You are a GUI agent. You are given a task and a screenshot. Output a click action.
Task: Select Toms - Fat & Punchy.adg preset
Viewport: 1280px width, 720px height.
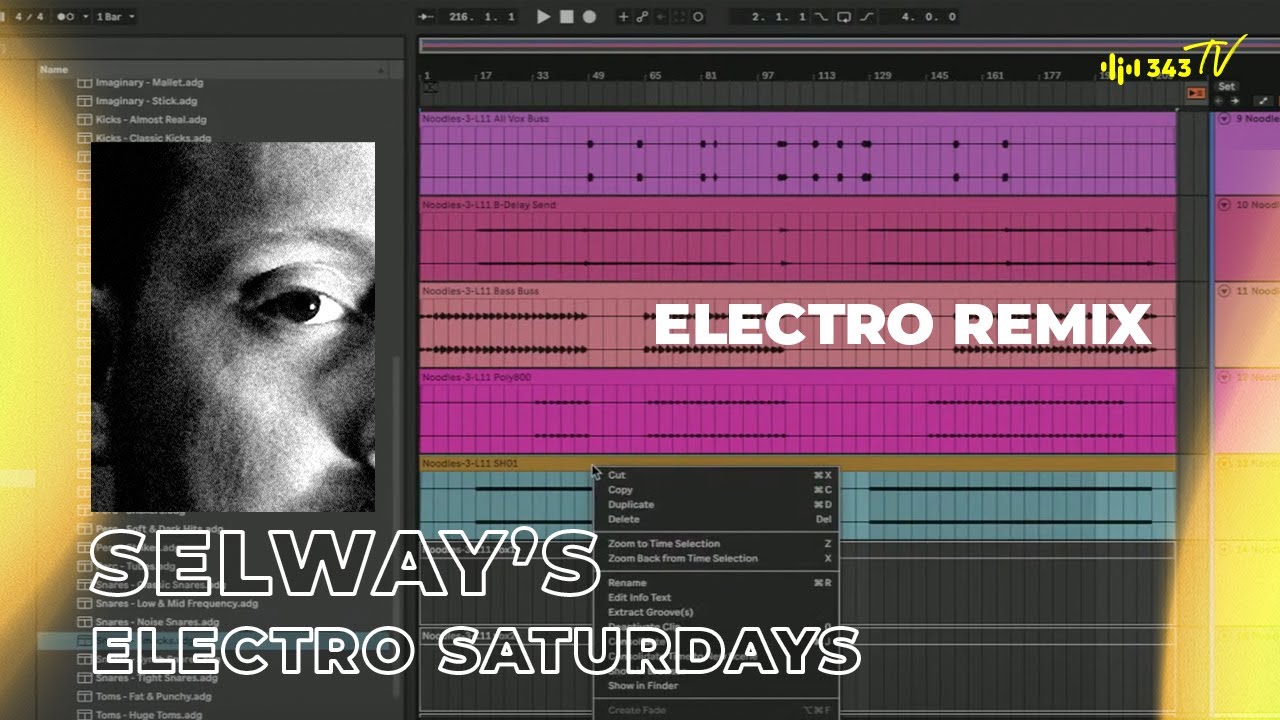tap(153, 696)
